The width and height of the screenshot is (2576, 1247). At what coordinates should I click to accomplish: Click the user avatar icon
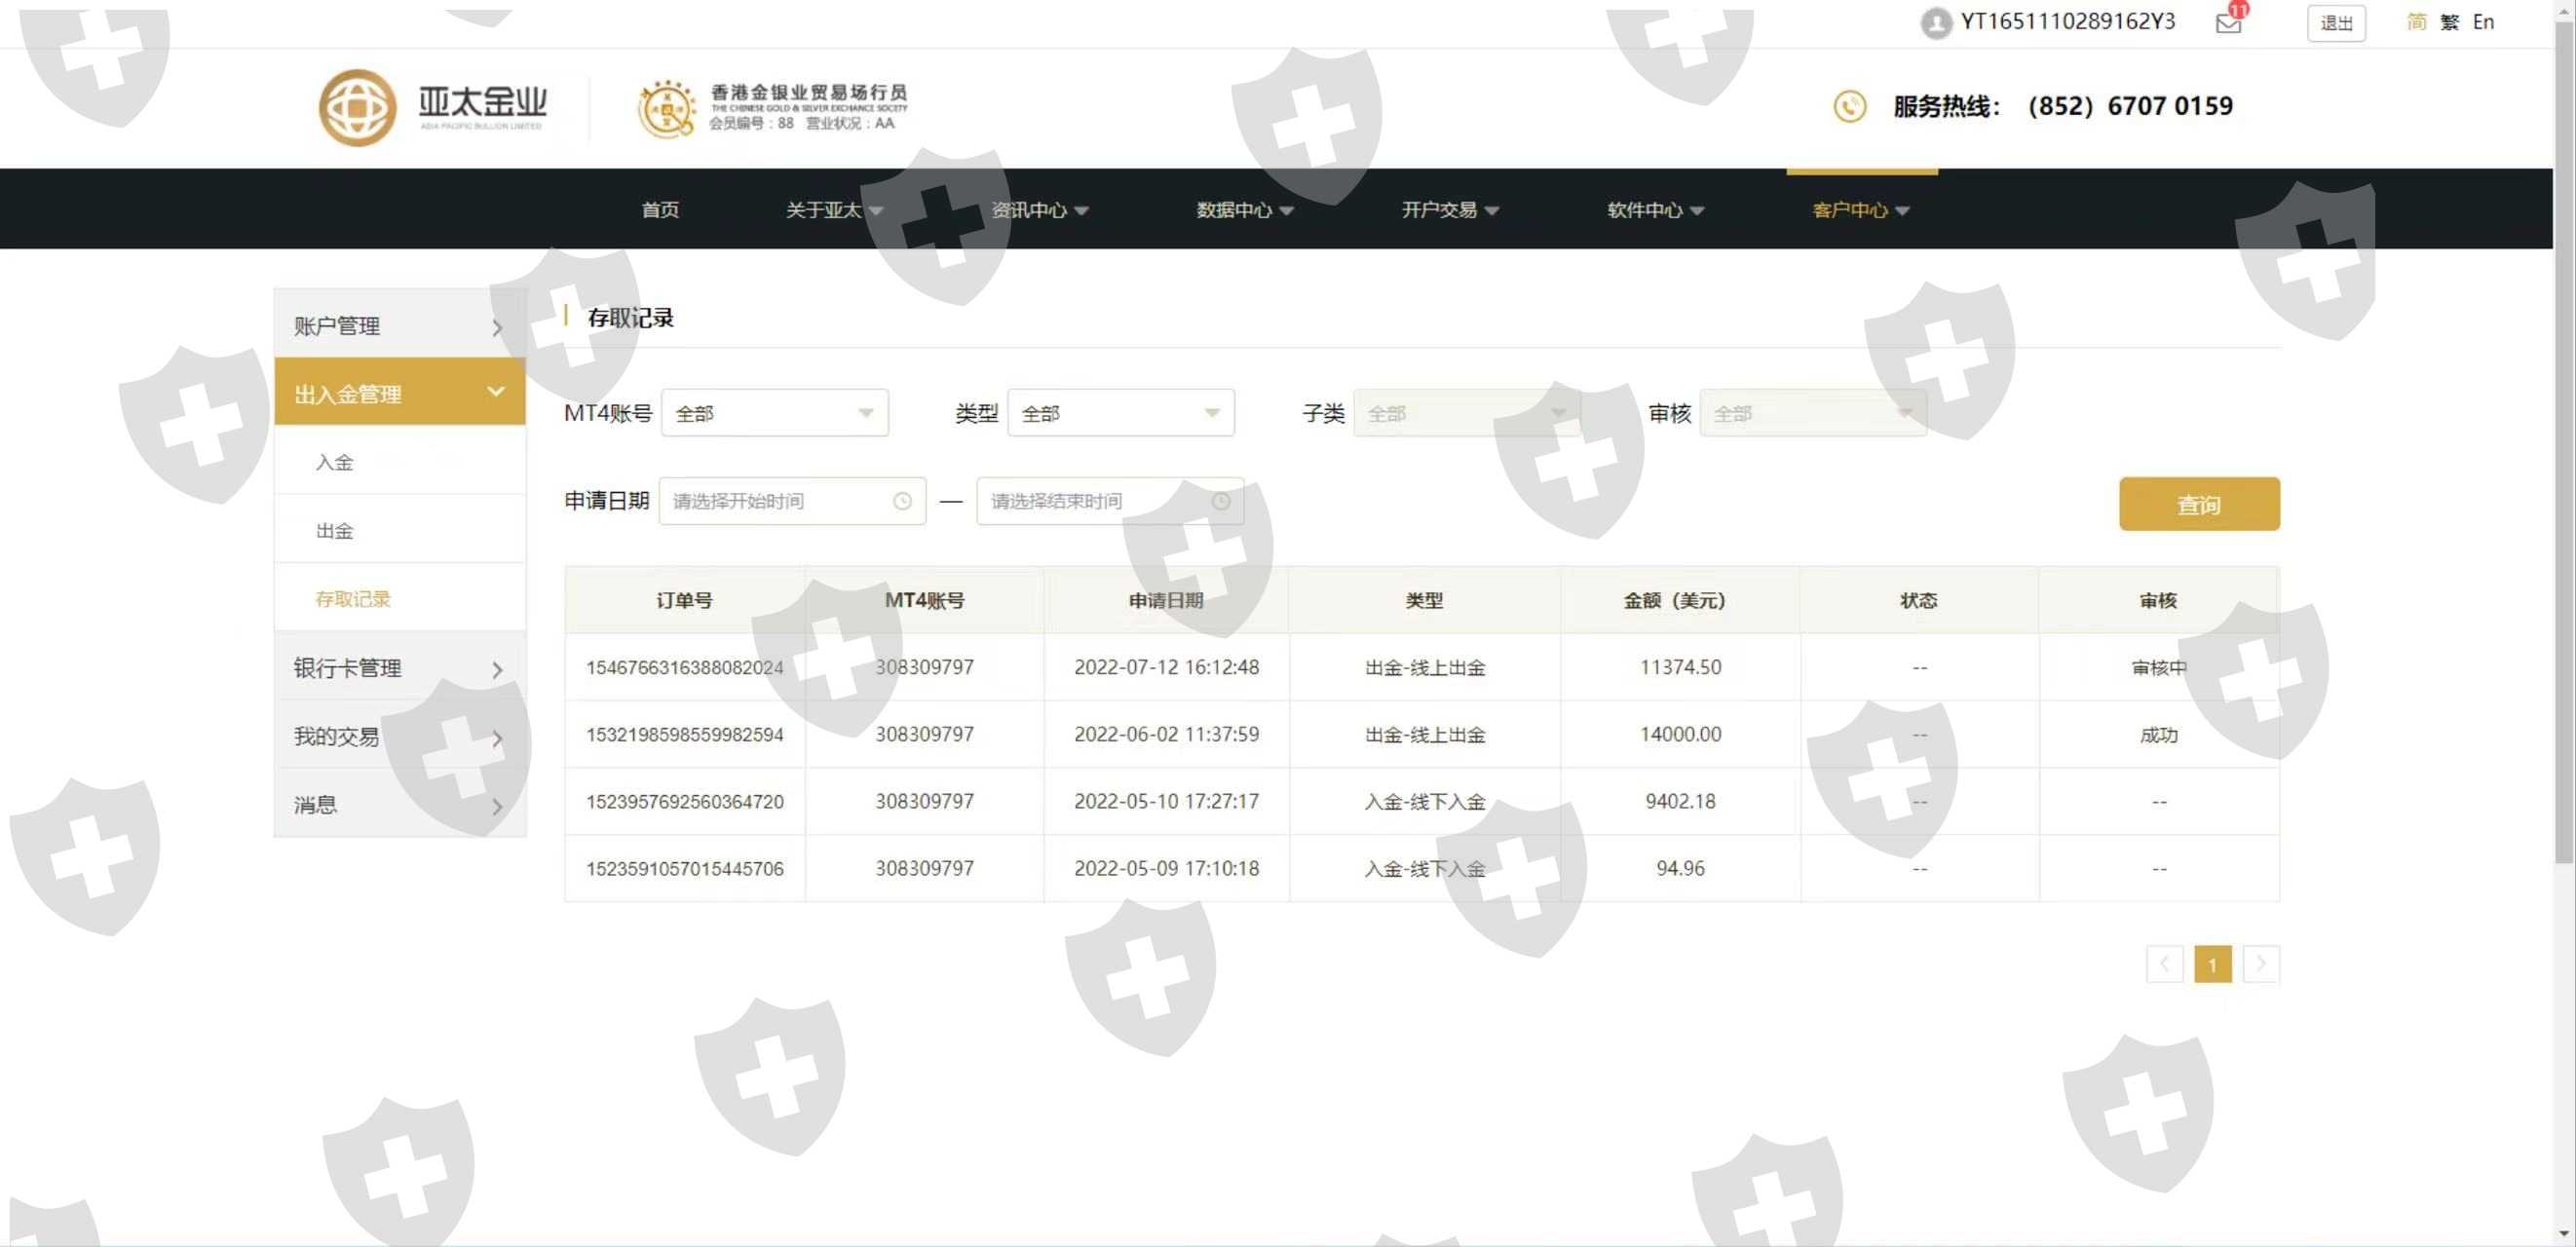pyautogui.click(x=1935, y=23)
